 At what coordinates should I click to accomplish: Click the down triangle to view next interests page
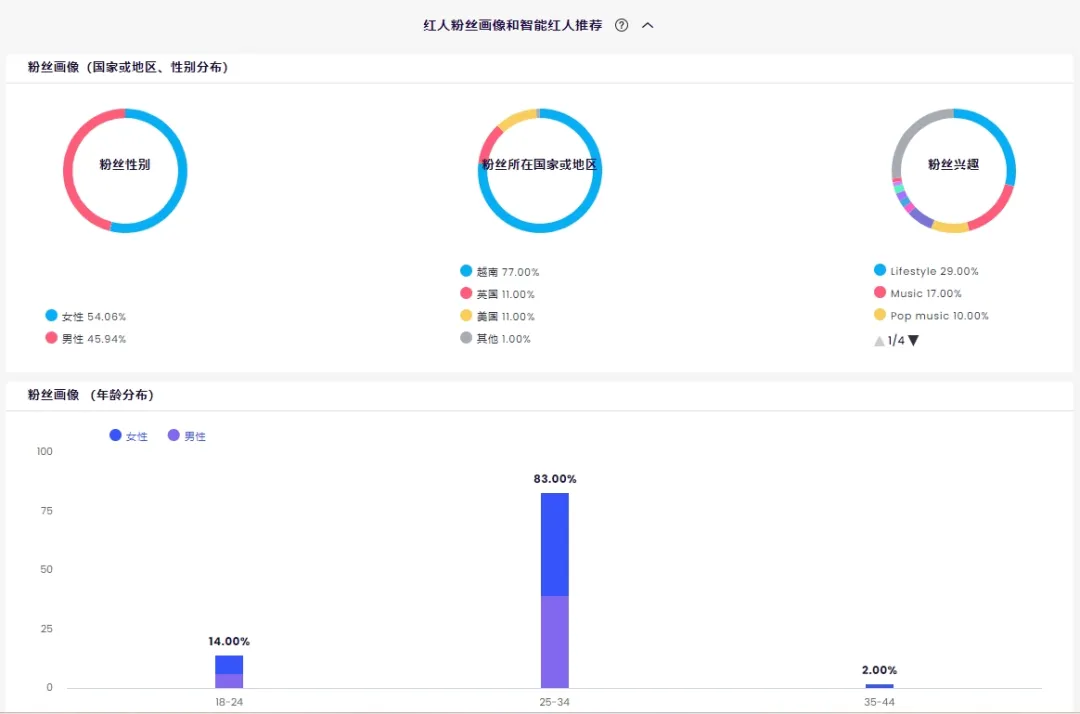pos(912,340)
